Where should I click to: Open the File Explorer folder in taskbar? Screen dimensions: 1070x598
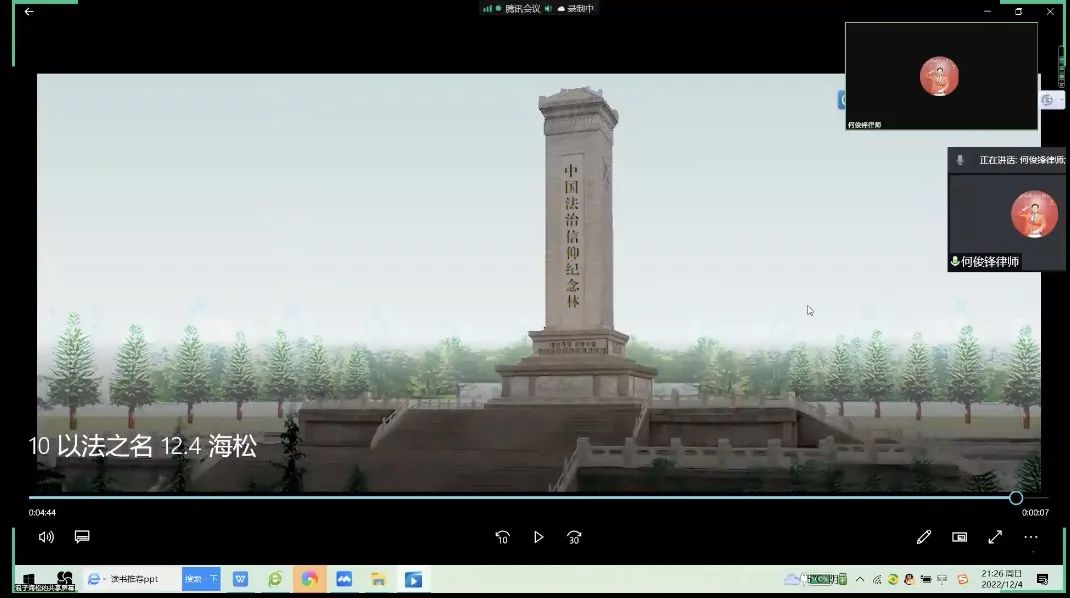click(378, 579)
